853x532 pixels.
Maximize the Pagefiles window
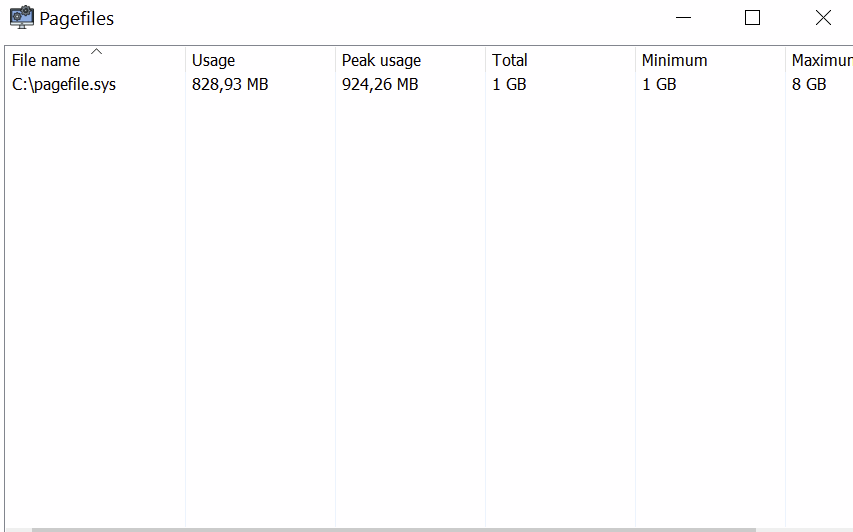(753, 18)
